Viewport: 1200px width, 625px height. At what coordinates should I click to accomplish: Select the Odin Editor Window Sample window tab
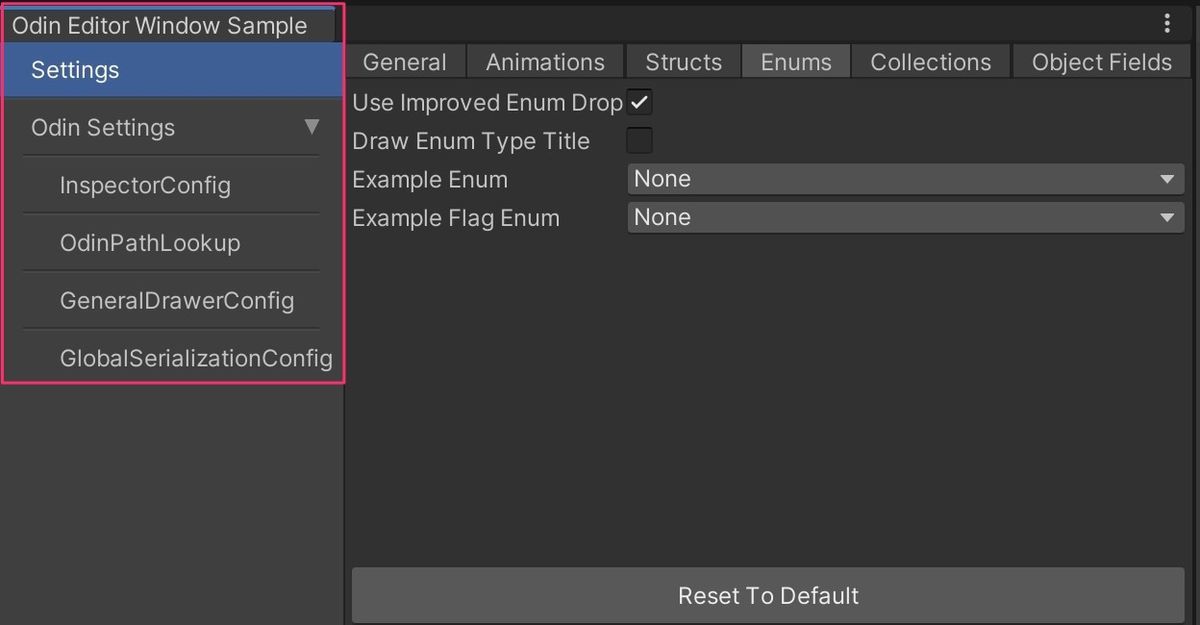coord(168,25)
